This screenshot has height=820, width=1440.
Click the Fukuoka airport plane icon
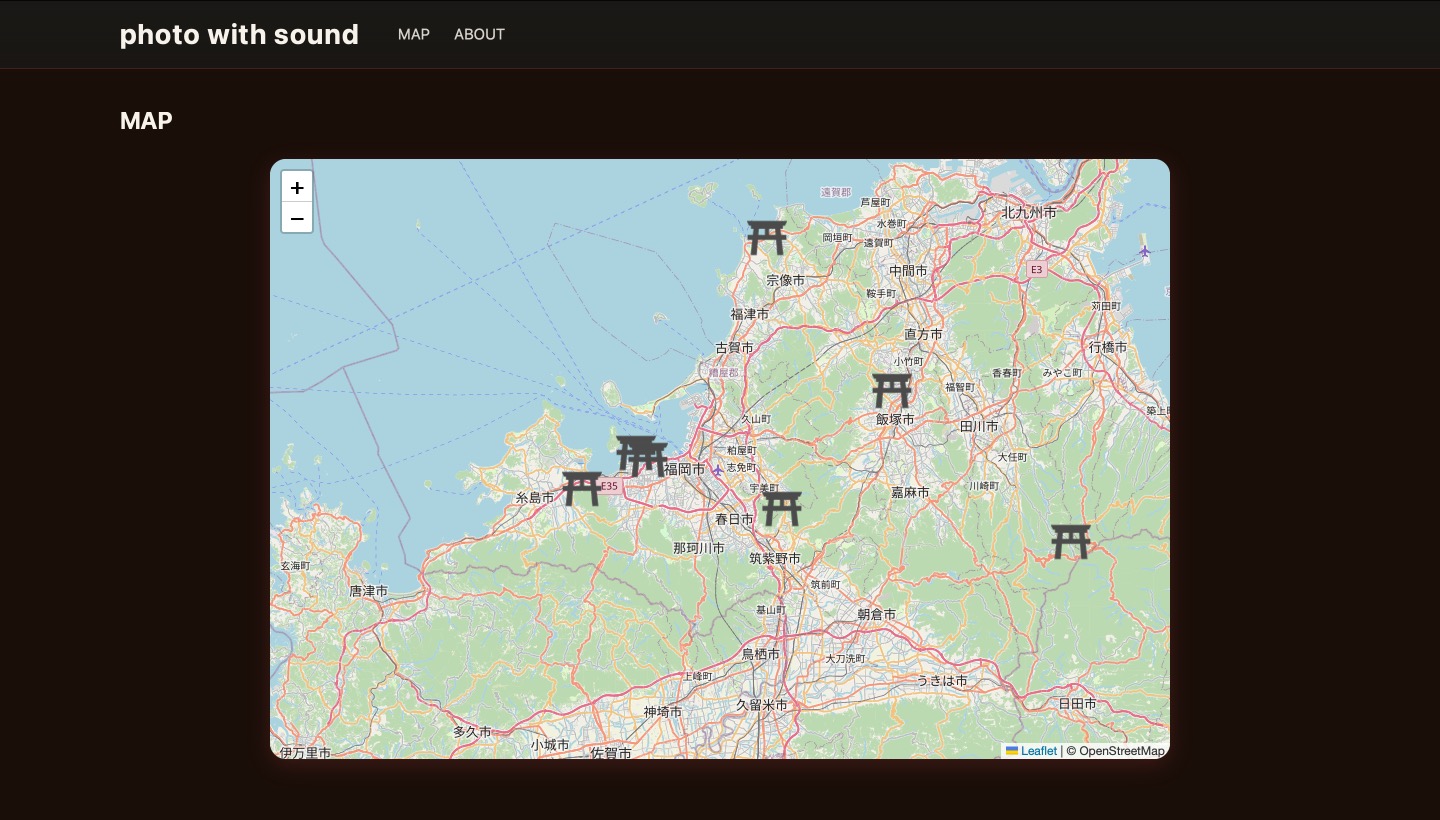717,470
